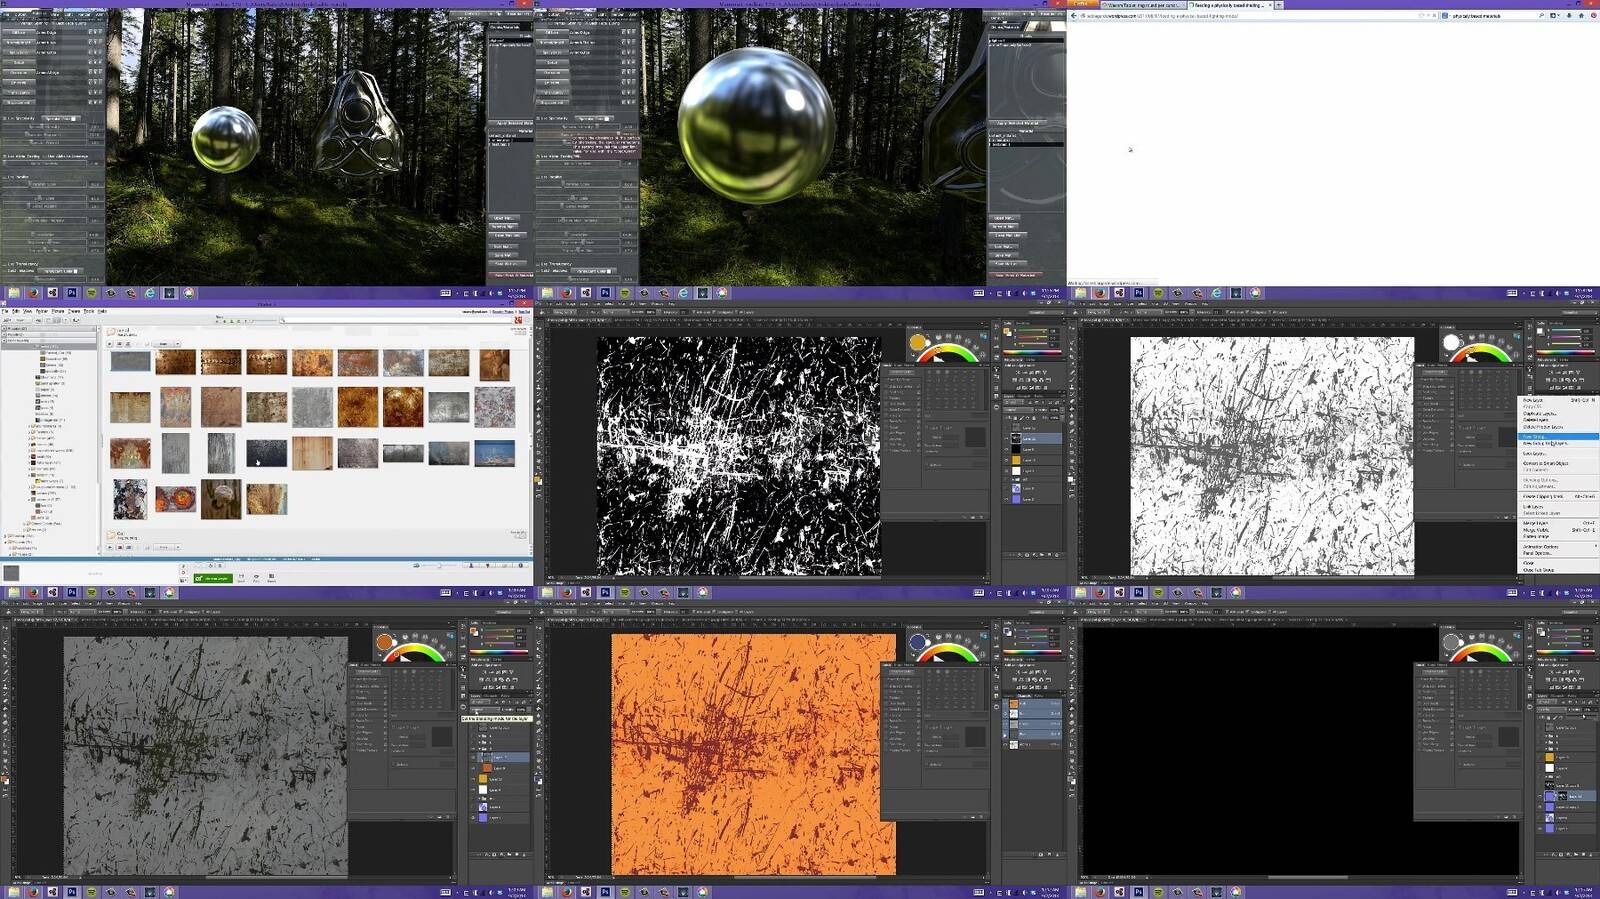Screen dimensions: 1600x899
Task: Select the dark blue speckled thumbnail in Picasa
Action: (266, 453)
